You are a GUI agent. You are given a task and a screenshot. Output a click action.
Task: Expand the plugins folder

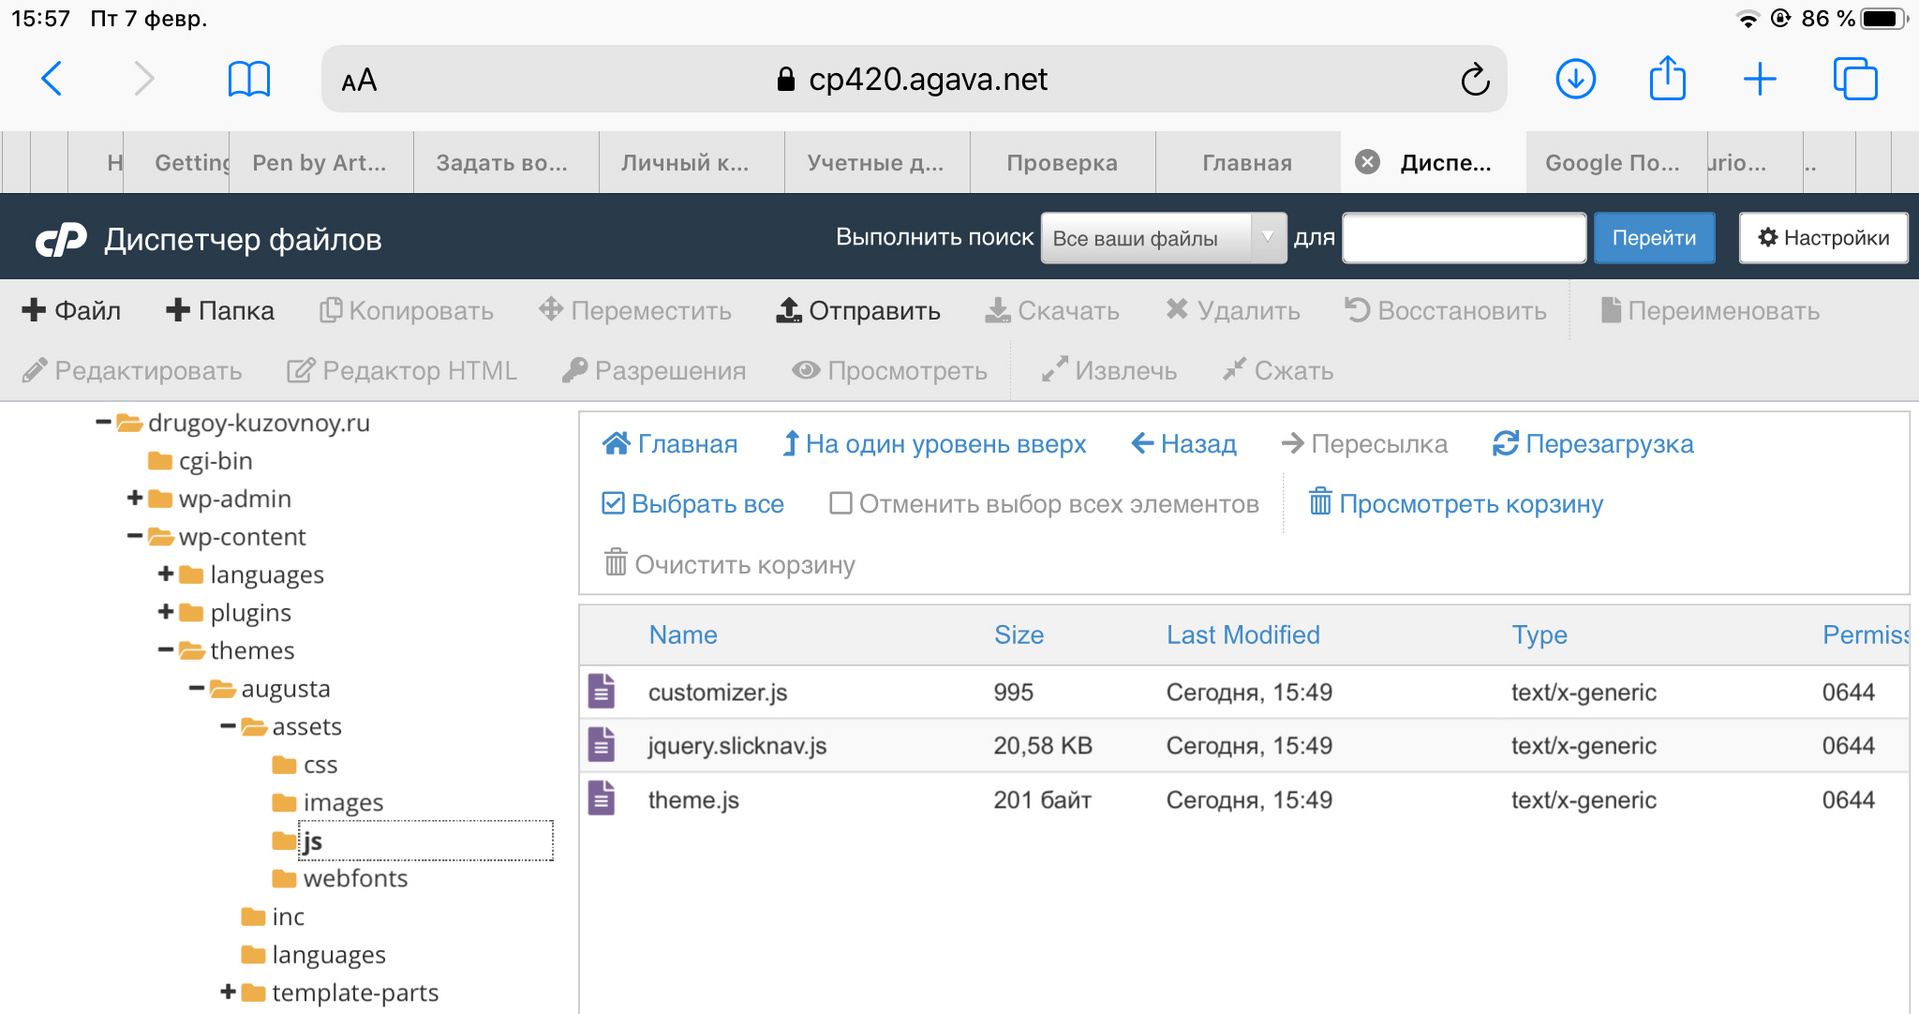point(166,612)
